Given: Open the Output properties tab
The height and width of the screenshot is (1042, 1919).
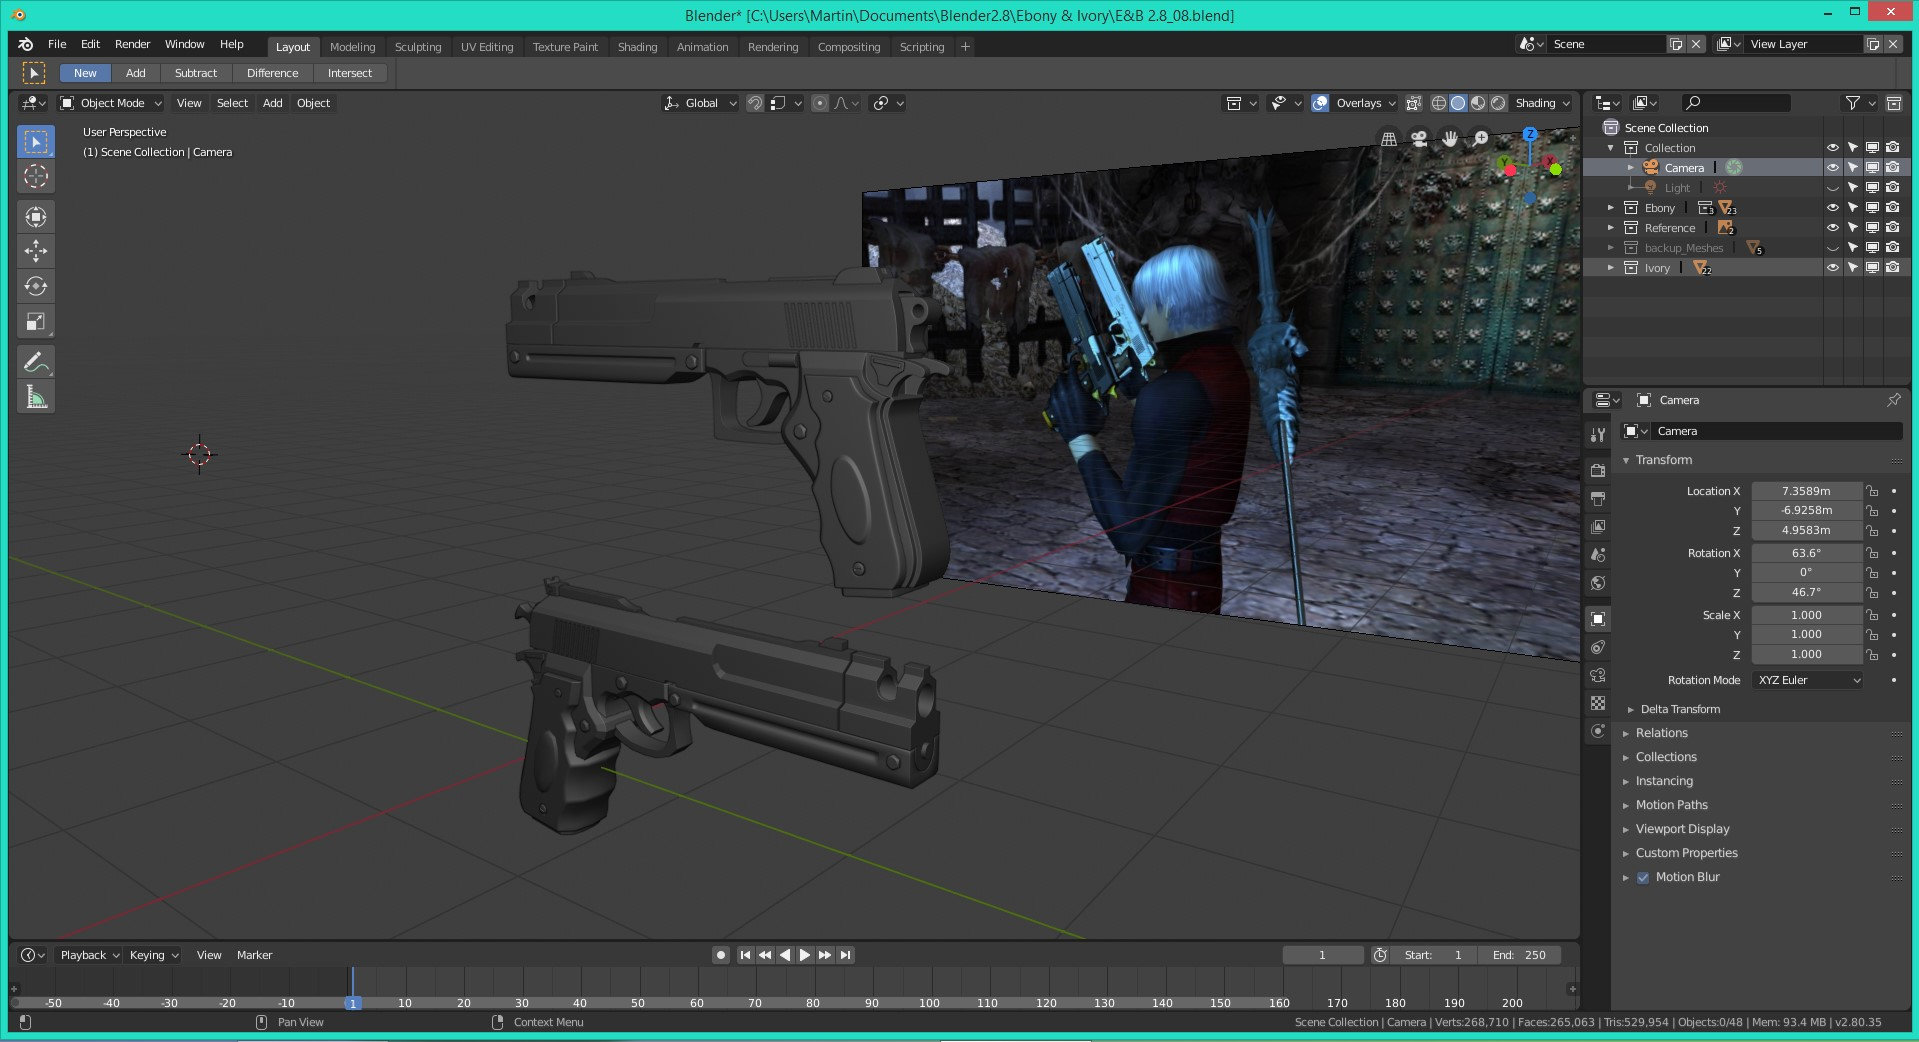Looking at the screenshot, I should click(1598, 498).
